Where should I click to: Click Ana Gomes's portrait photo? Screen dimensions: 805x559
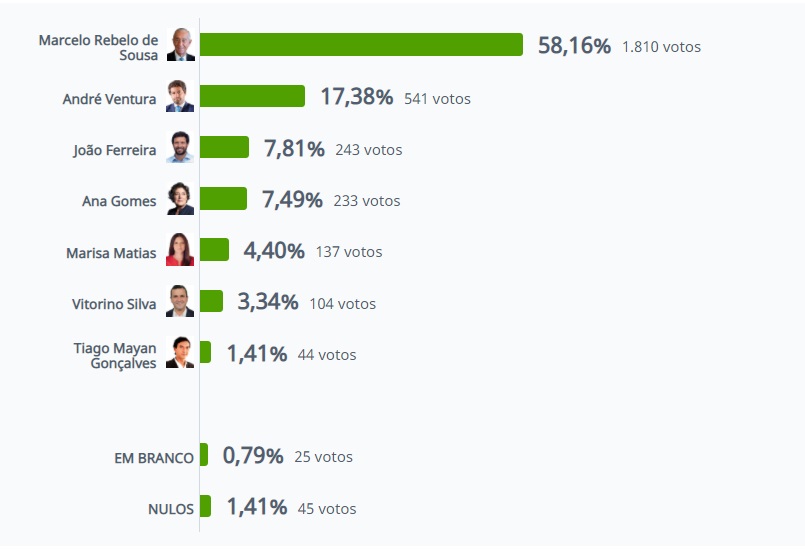(180, 199)
